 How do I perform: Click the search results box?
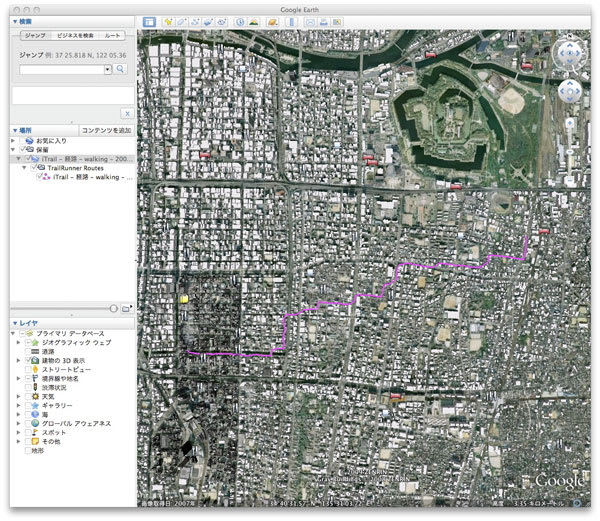(73, 95)
